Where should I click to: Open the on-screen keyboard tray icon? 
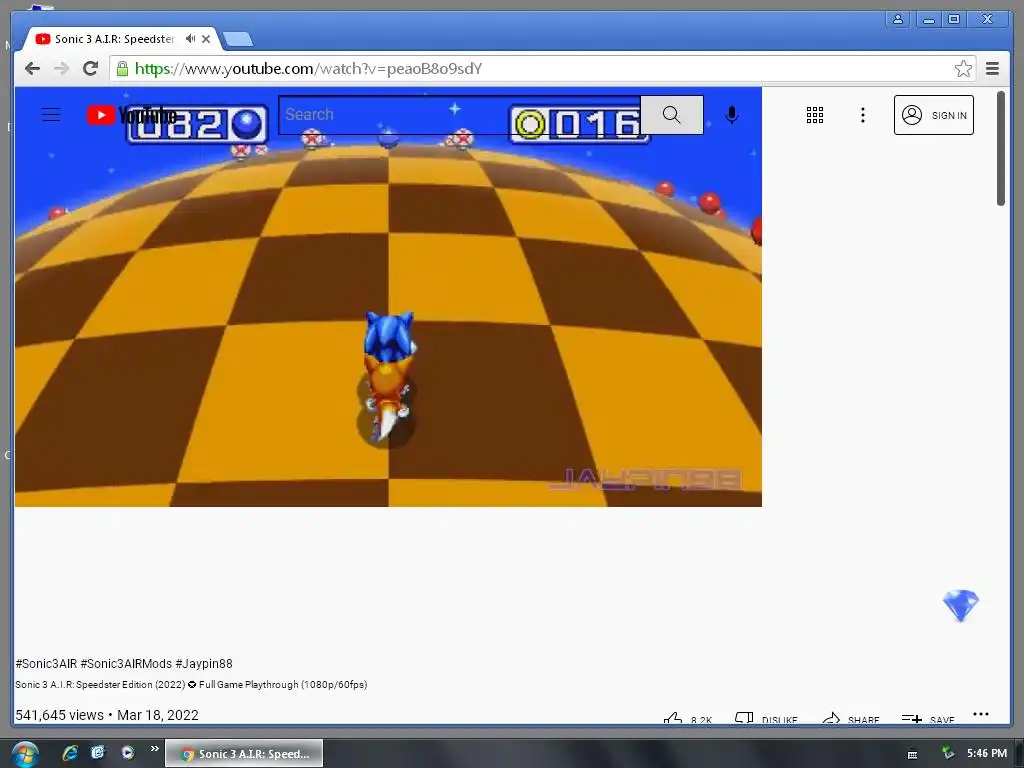tap(912, 754)
